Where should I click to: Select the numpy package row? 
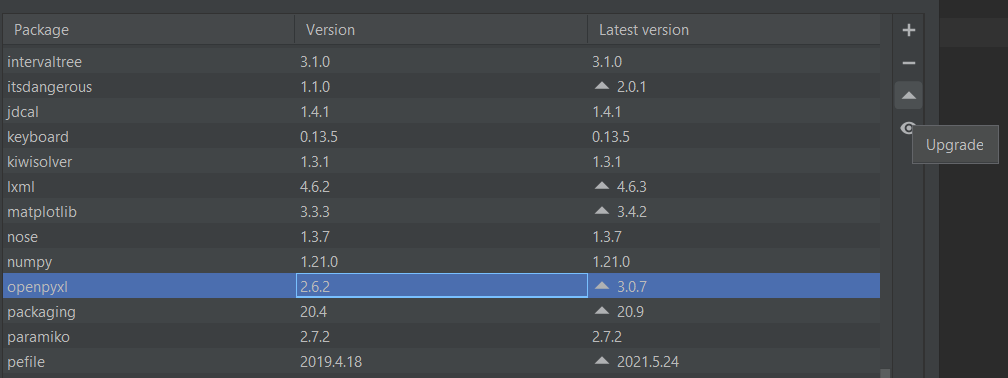pos(441,262)
